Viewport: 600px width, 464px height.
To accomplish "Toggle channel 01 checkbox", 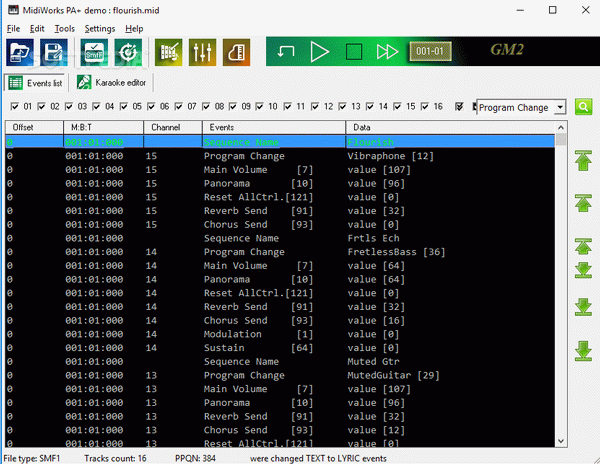I will (x=15, y=106).
